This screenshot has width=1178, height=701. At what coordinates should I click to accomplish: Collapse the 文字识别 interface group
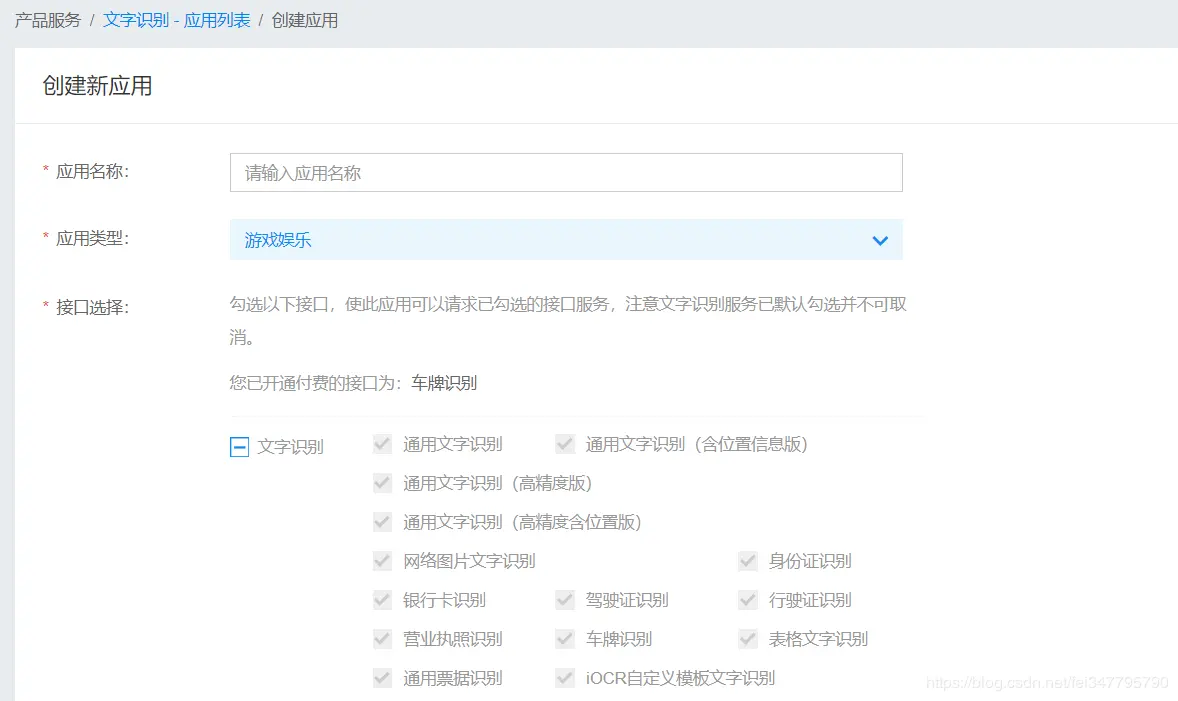(x=238, y=446)
